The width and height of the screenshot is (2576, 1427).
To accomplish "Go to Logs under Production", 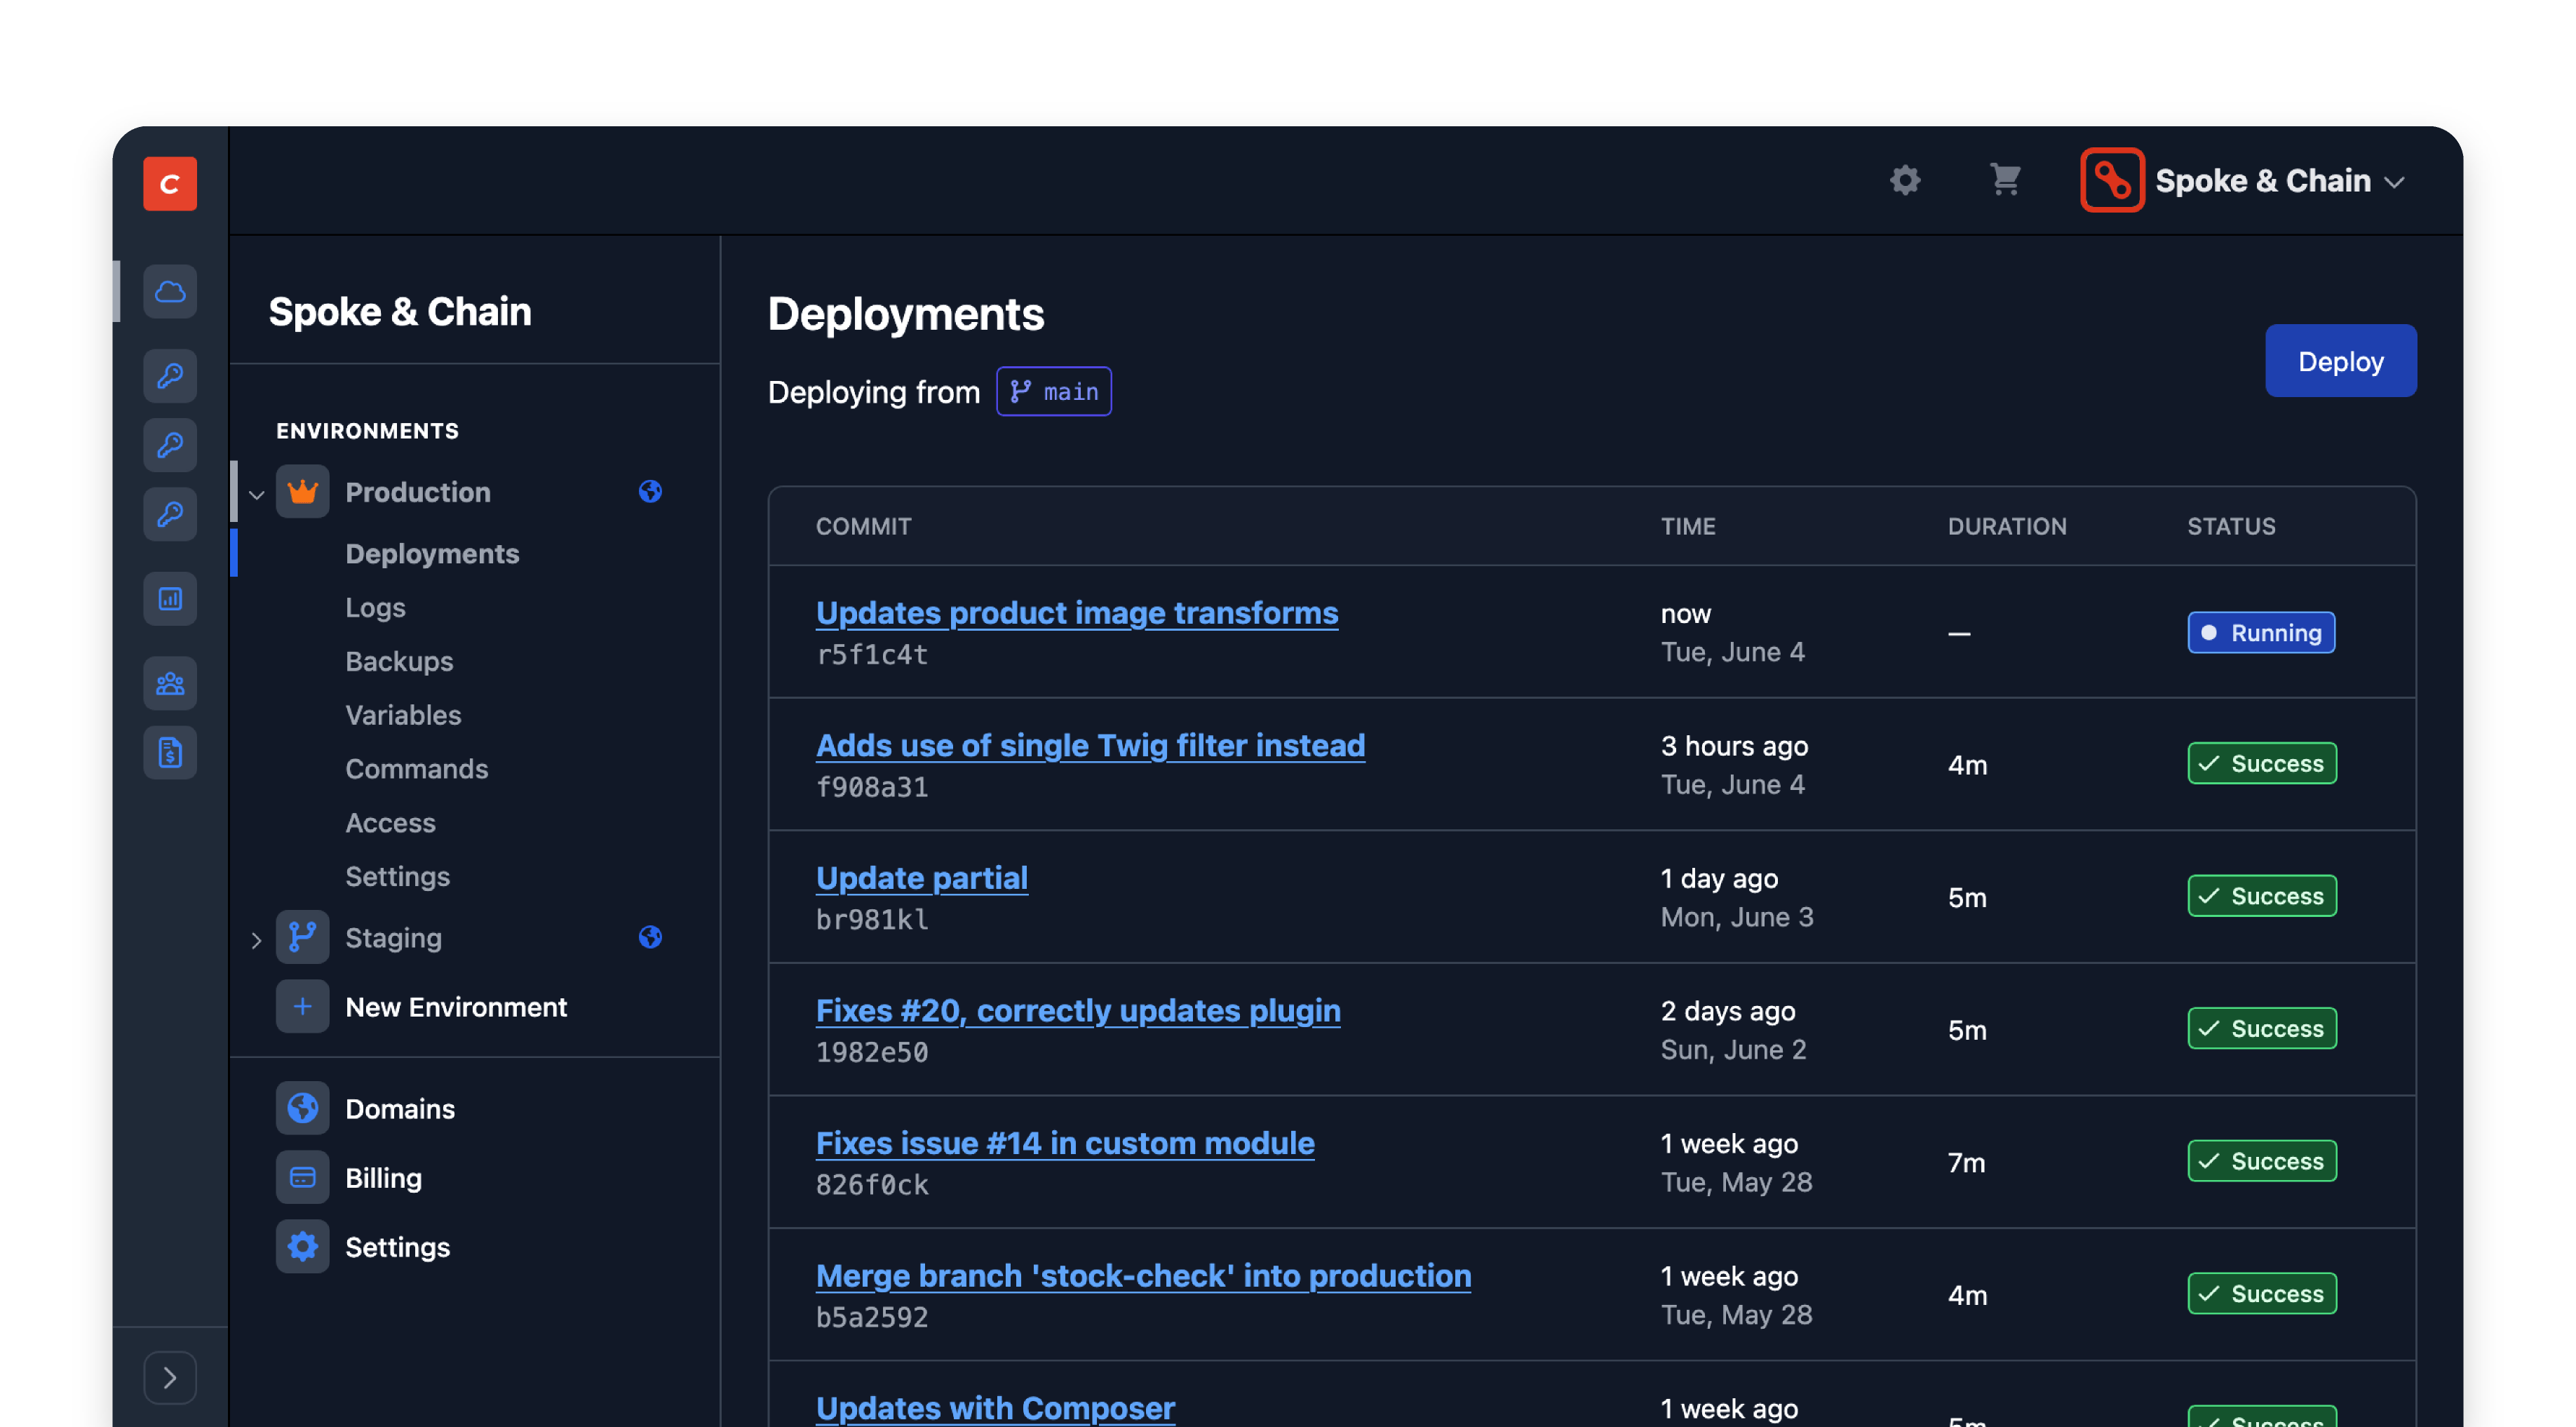I will 375,608.
